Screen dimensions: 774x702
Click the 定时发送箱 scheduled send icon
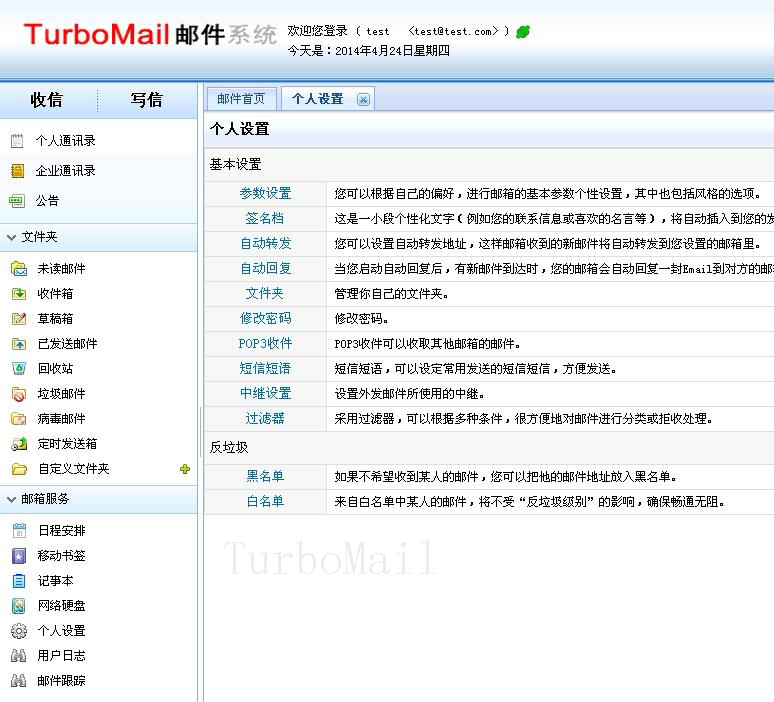[x=19, y=444]
